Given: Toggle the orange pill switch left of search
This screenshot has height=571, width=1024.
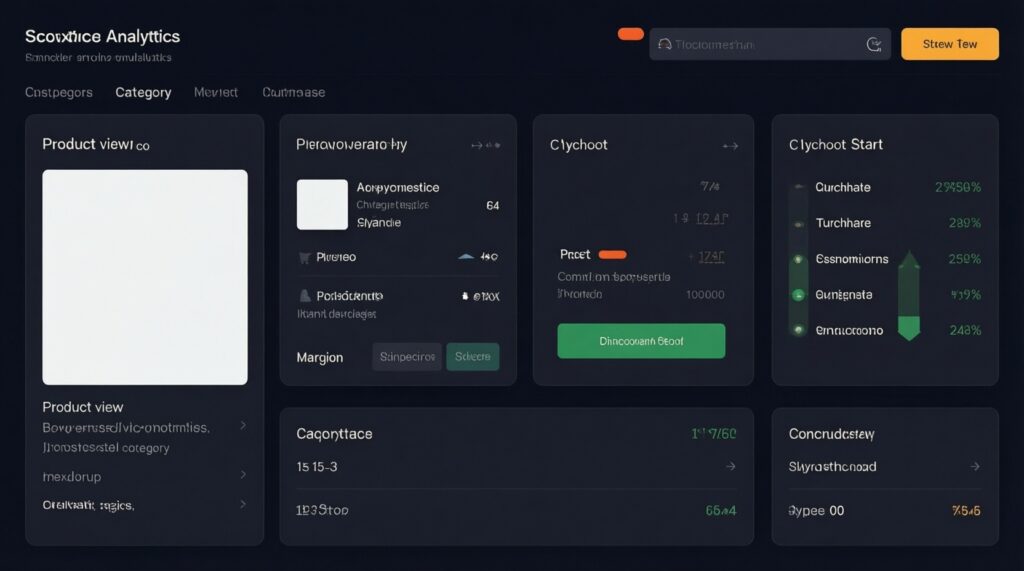Looking at the screenshot, I should [631, 34].
